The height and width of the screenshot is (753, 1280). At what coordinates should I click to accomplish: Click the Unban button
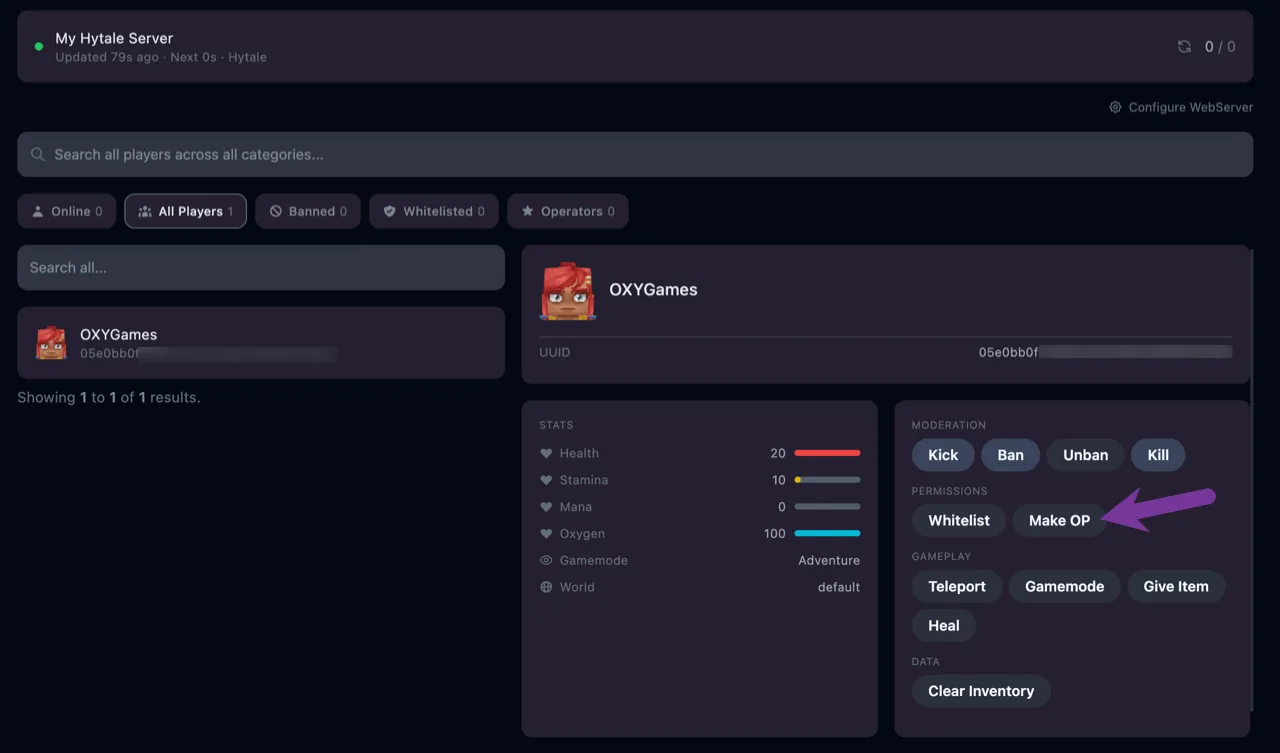pyautogui.click(x=1085, y=455)
